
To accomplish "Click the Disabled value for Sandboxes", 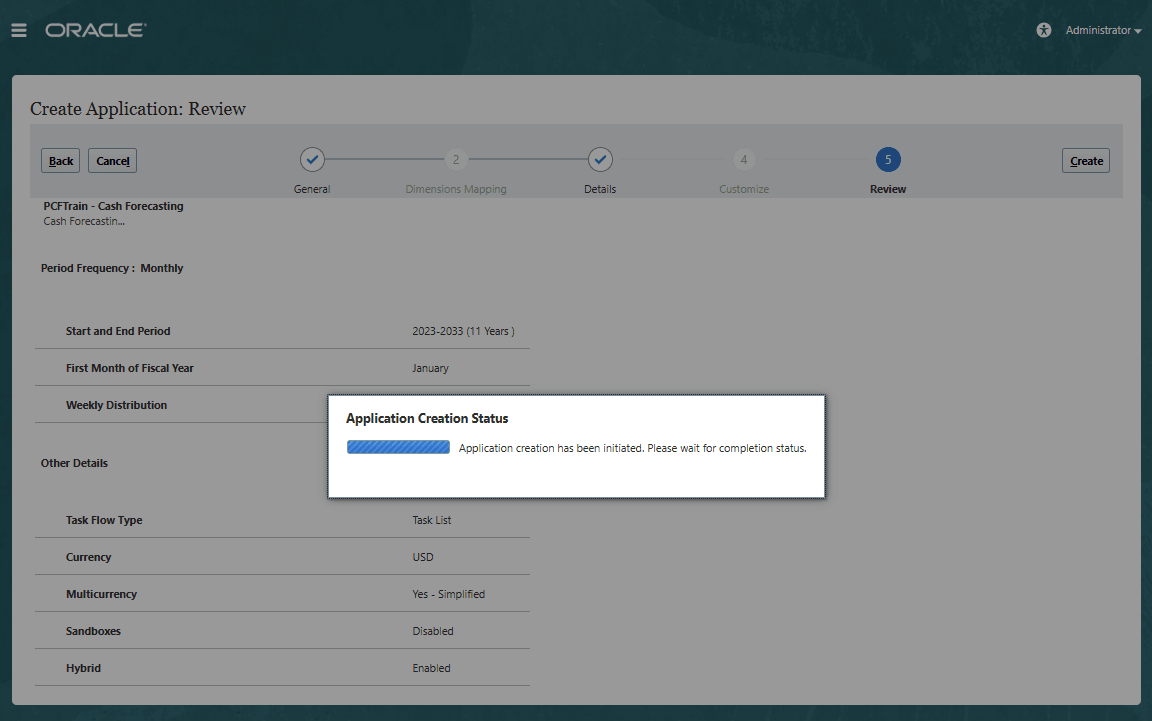I will point(433,631).
